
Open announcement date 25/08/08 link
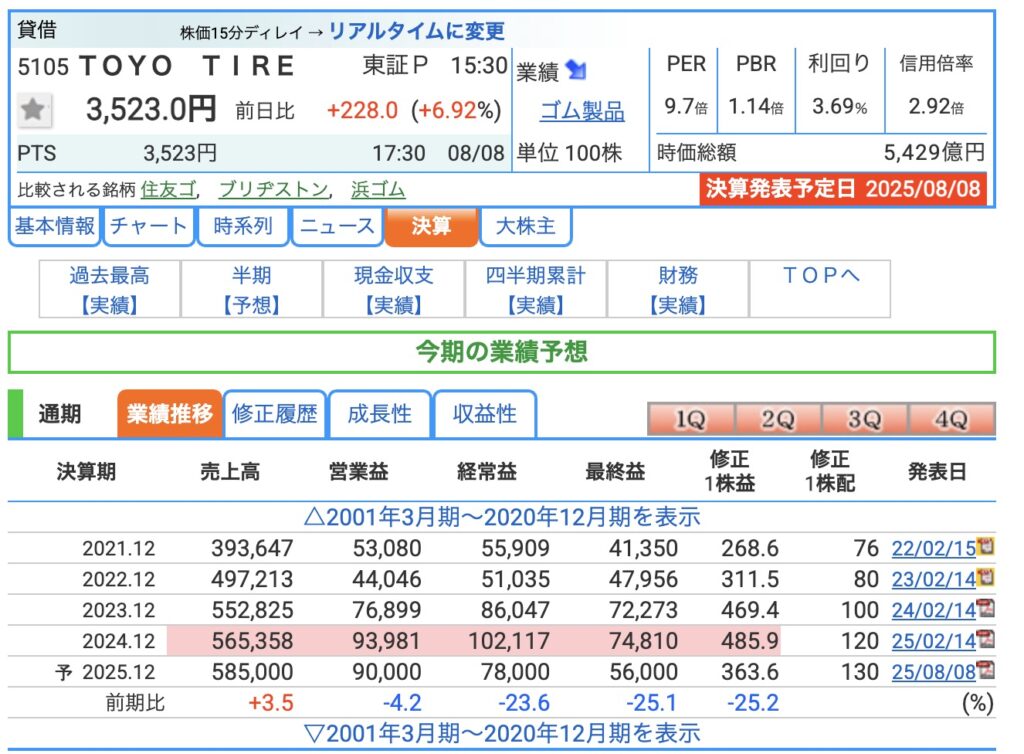(x=933, y=672)
